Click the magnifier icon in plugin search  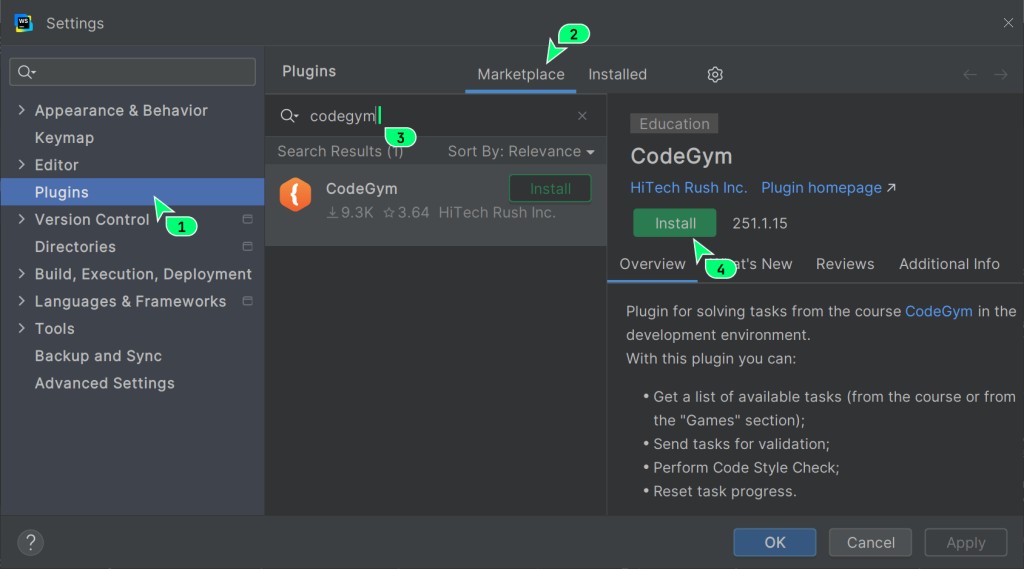tap(288, 116)
